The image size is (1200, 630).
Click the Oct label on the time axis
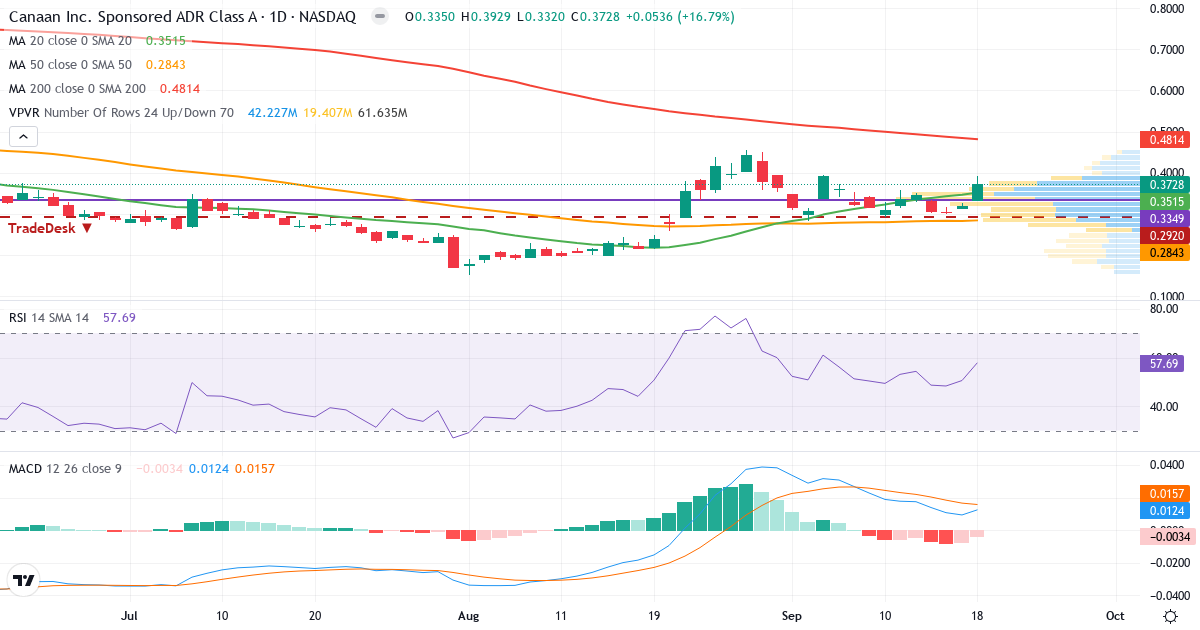(x=1116, y=615)
